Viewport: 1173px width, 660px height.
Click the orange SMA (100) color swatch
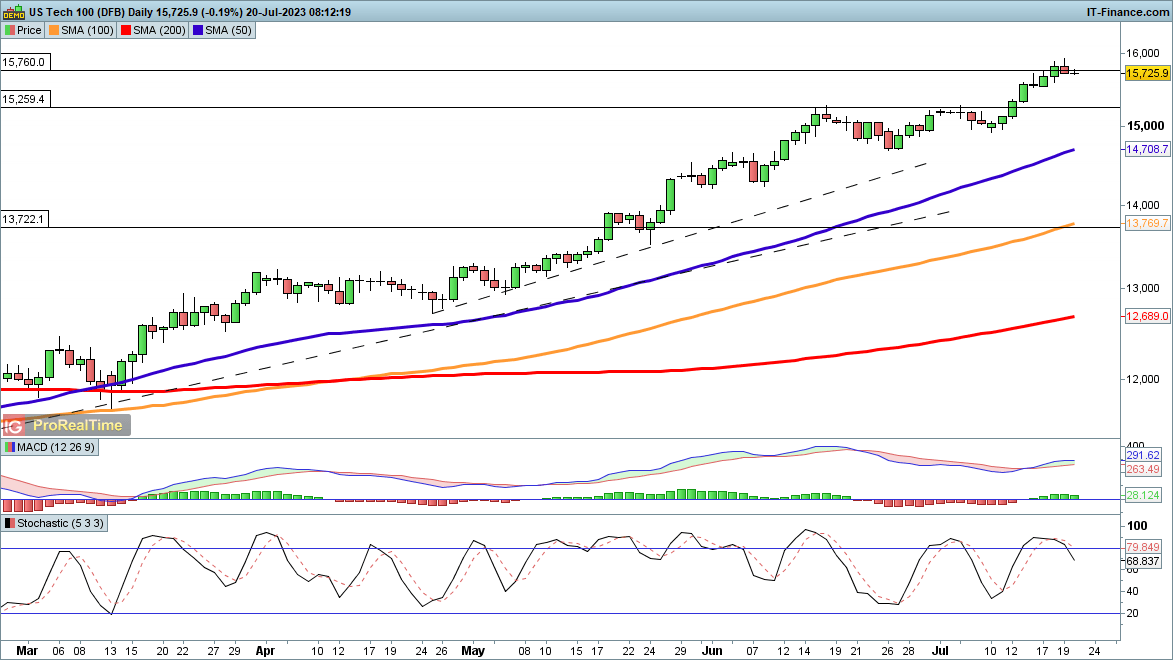click(x=54, y=30)
